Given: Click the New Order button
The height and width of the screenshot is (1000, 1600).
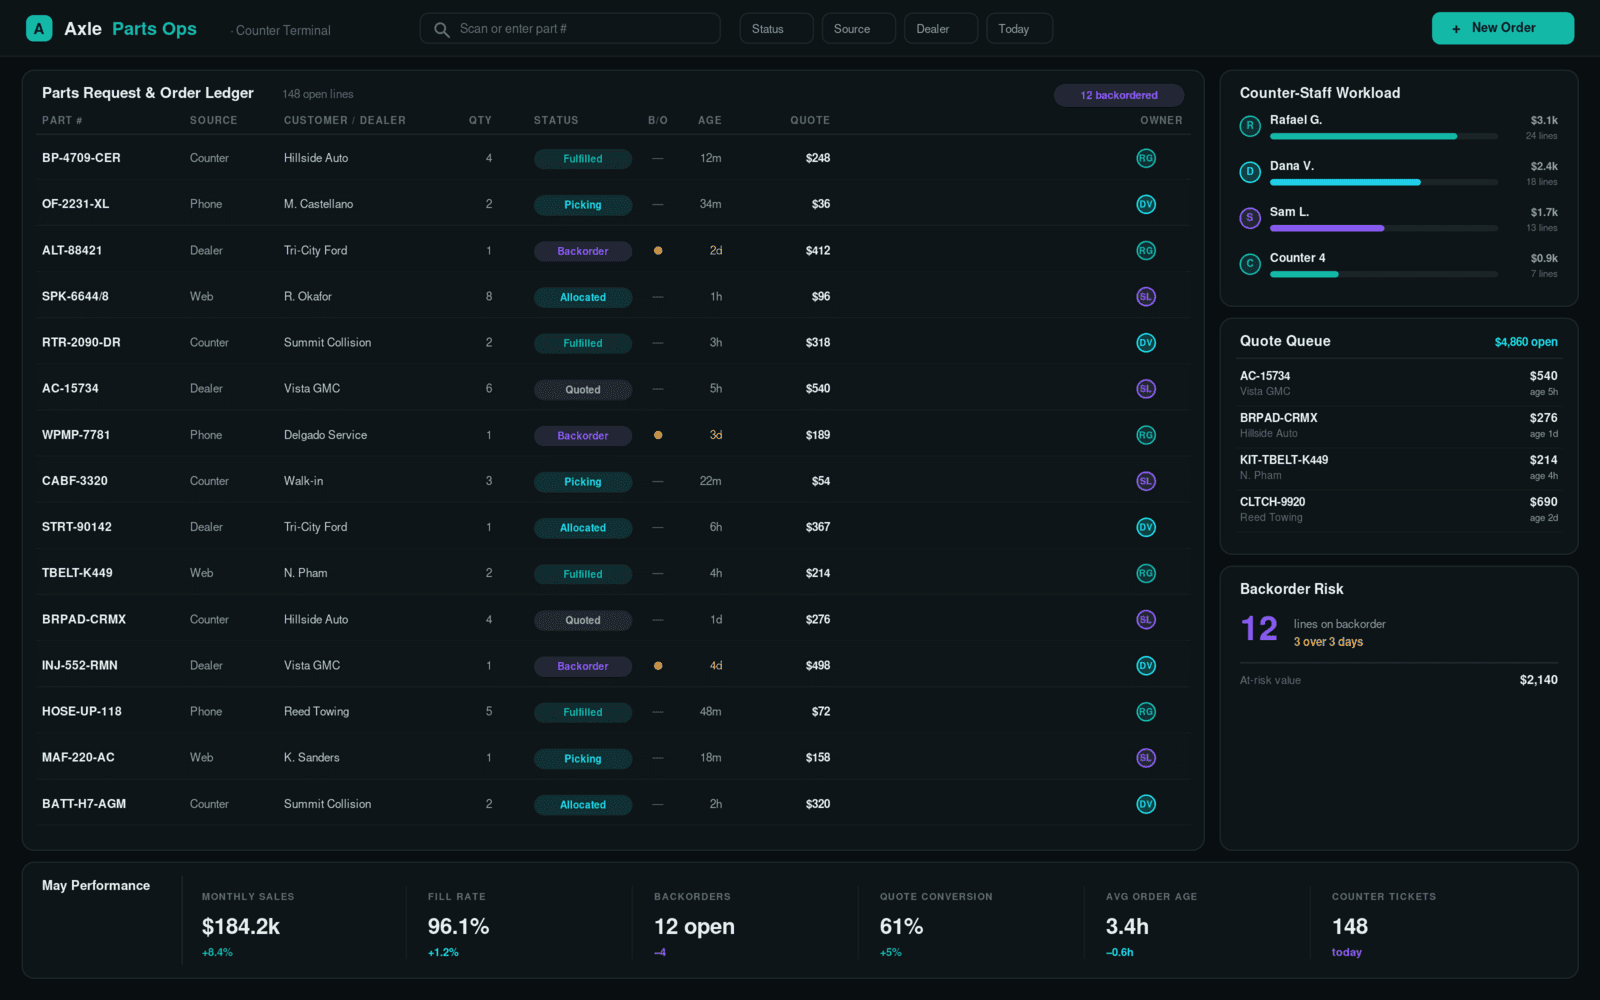Looking at the screenshot, I should pyautogui.click(x=1503, y=28).
